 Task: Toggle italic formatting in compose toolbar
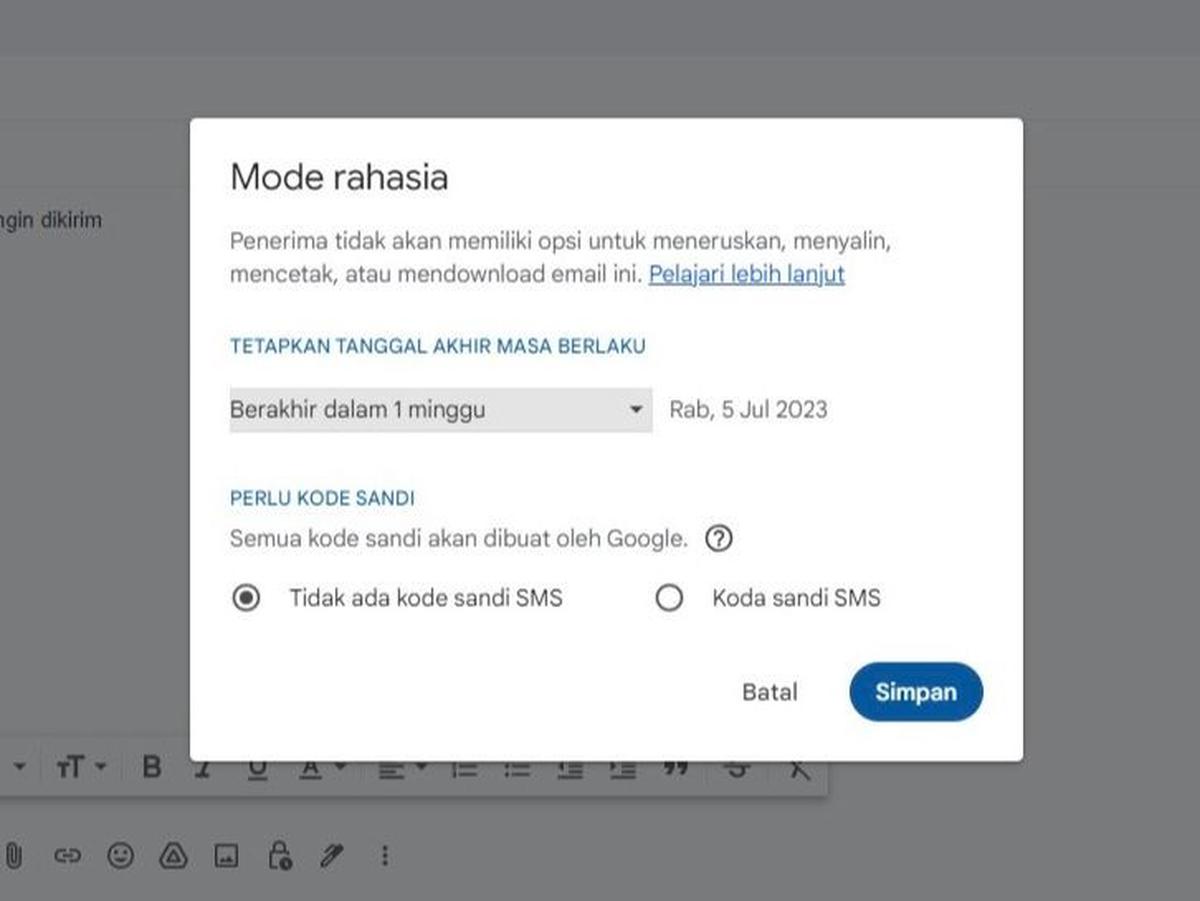tap(204, 768)
